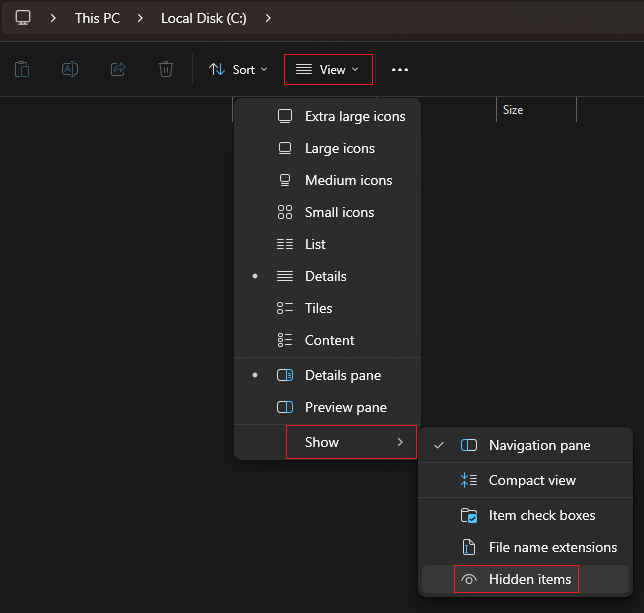Screen dimensions: 644x613
Task: Click chevron after Local Disk (C:)
Action: (268, 18)
